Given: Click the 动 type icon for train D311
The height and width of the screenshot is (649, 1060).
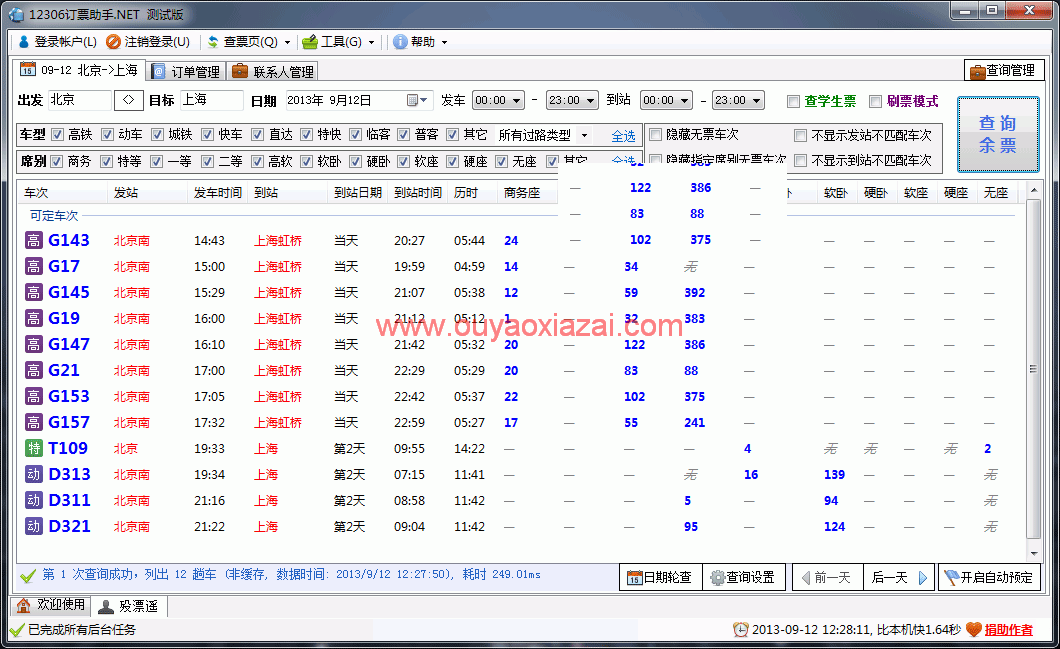Looking at the screenshot, I should tap(33, 500).
